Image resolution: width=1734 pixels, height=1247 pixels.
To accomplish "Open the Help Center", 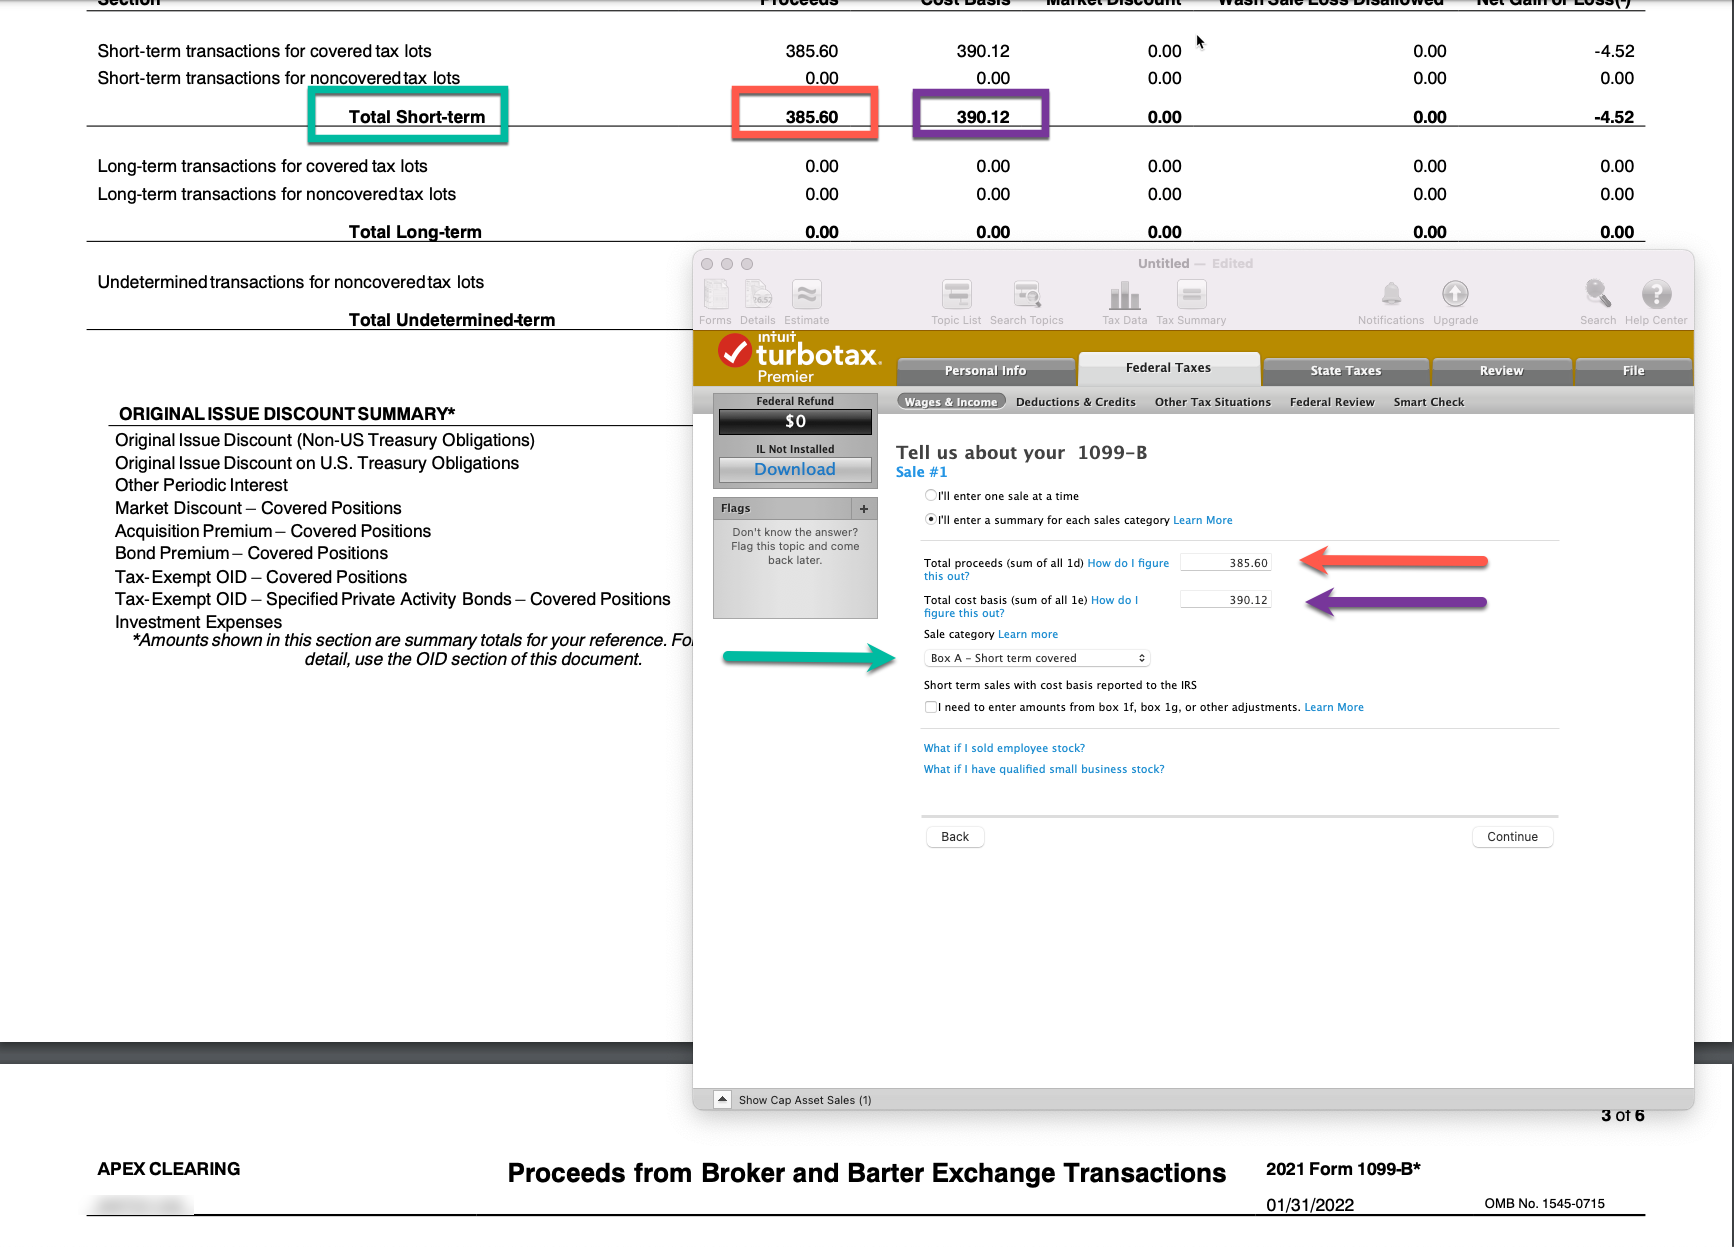I will [x=1656, y=299].
